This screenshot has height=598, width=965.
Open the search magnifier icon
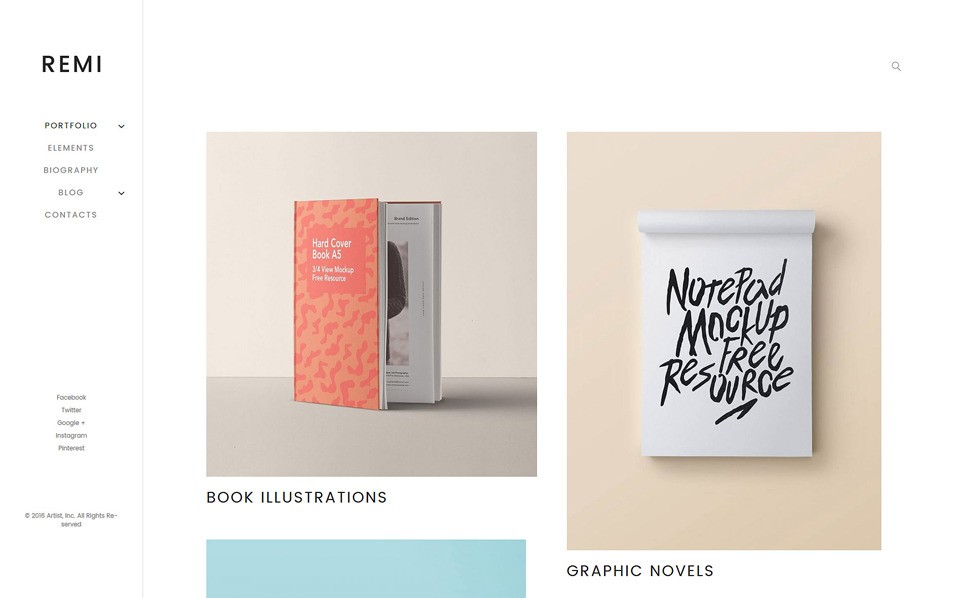(896, 66)
